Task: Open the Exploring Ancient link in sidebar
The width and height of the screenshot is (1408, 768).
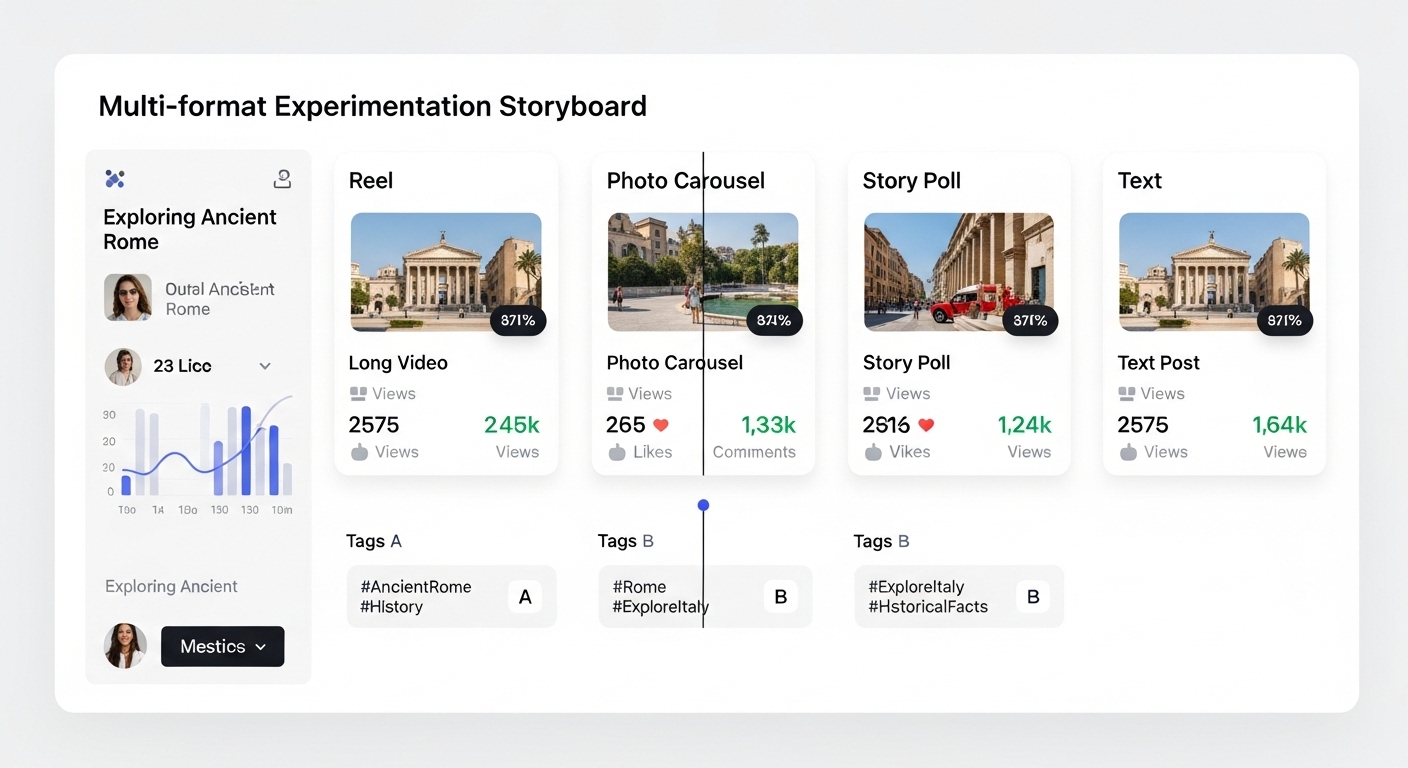Action: tap(171, 587)
